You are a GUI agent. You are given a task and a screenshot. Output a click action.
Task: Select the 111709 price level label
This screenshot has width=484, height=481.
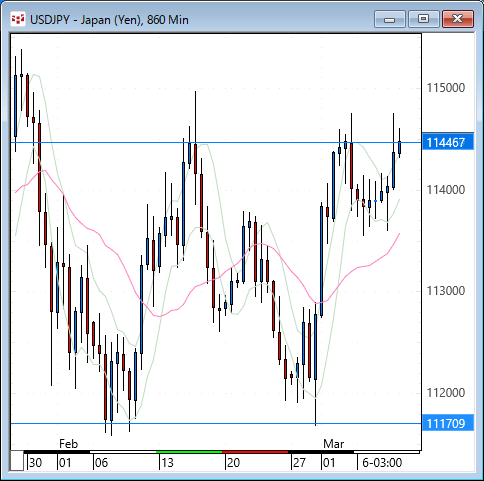click(448, 424)
